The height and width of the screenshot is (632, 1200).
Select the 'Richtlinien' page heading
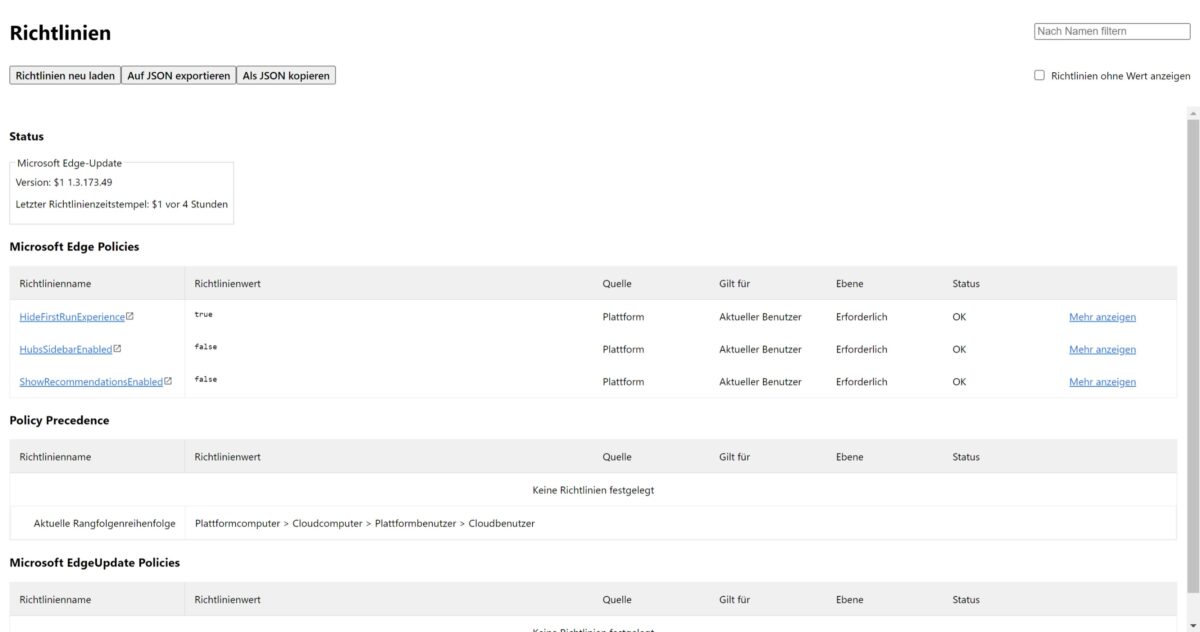tap(60, 32)
